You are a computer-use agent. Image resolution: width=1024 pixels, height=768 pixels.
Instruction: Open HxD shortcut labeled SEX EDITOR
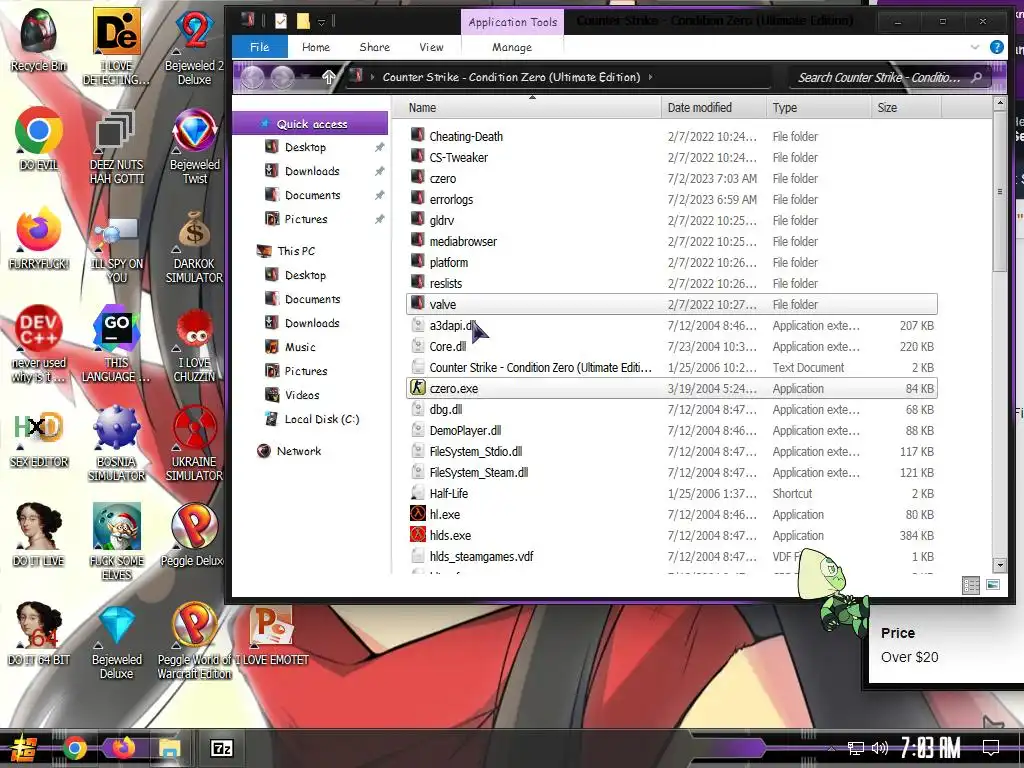(x=39, y=438)
